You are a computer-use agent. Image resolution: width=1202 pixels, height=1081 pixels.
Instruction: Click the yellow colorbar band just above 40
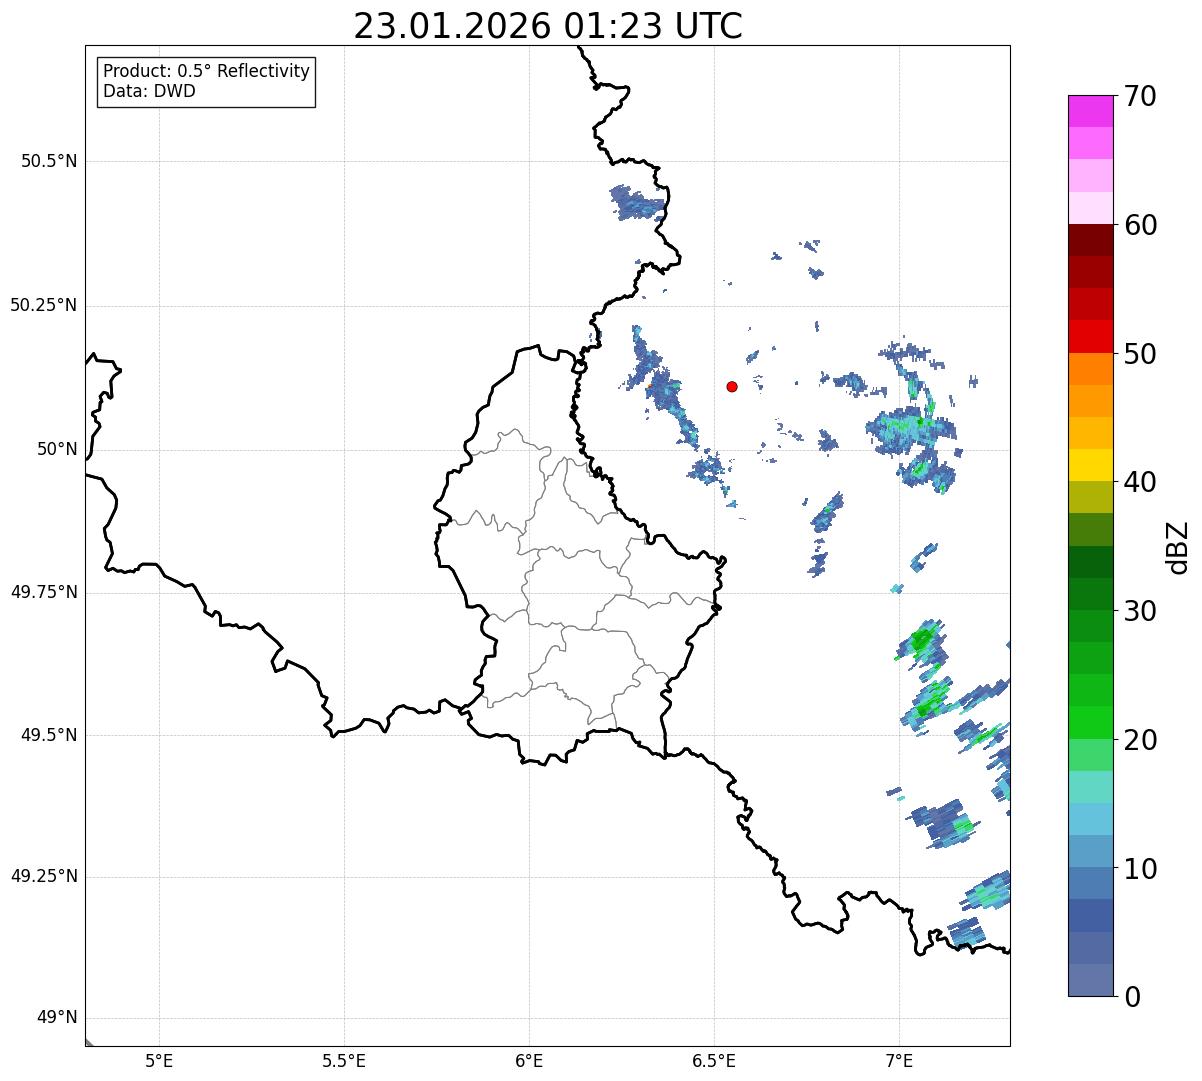(1091, 465)
